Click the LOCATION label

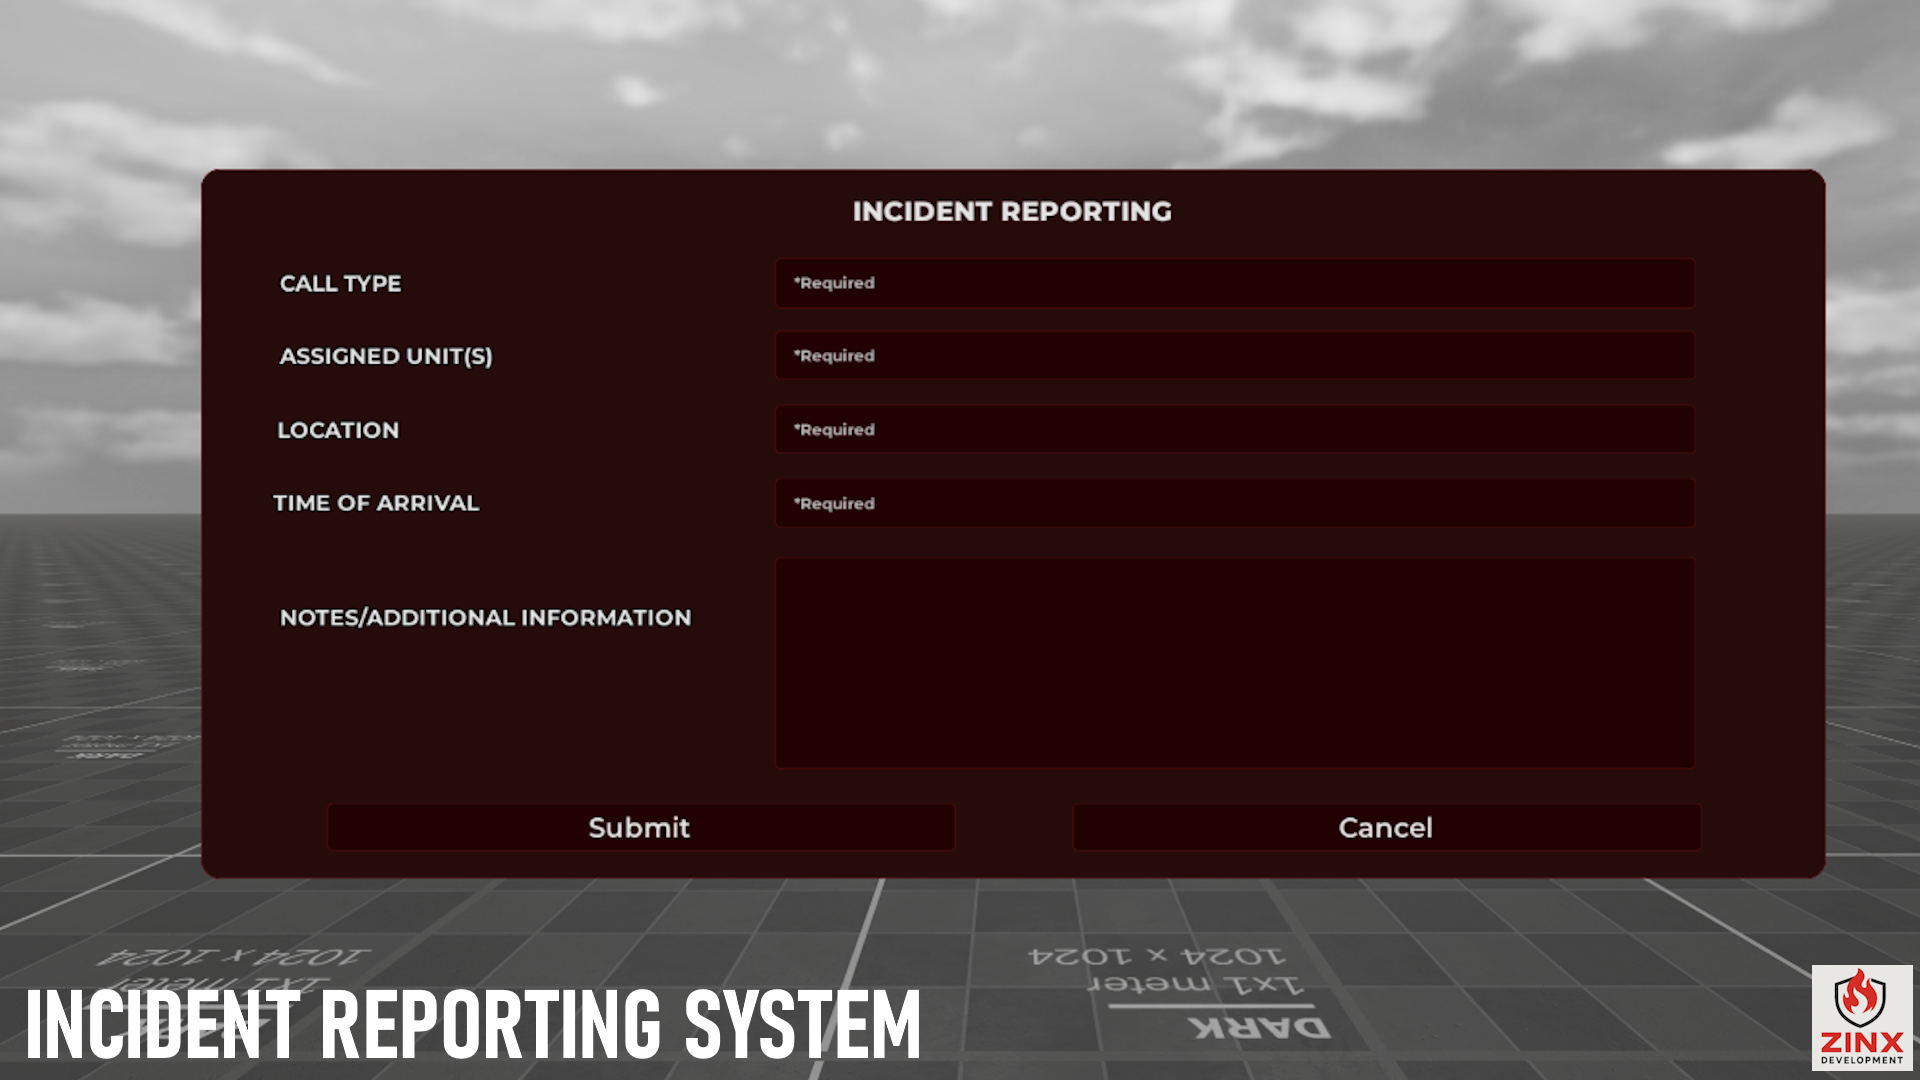click(338, 430)
